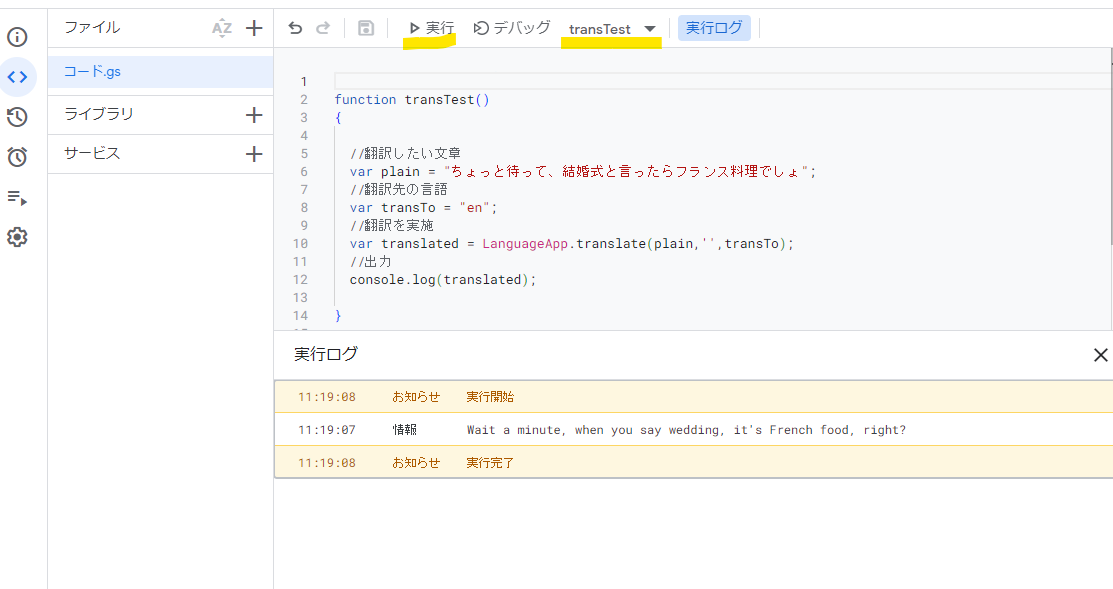Image resolution: width=1113 pixels, height=589 pixels.
Task: Open Triggers alarm clock icon
Action: click(17, 157)
